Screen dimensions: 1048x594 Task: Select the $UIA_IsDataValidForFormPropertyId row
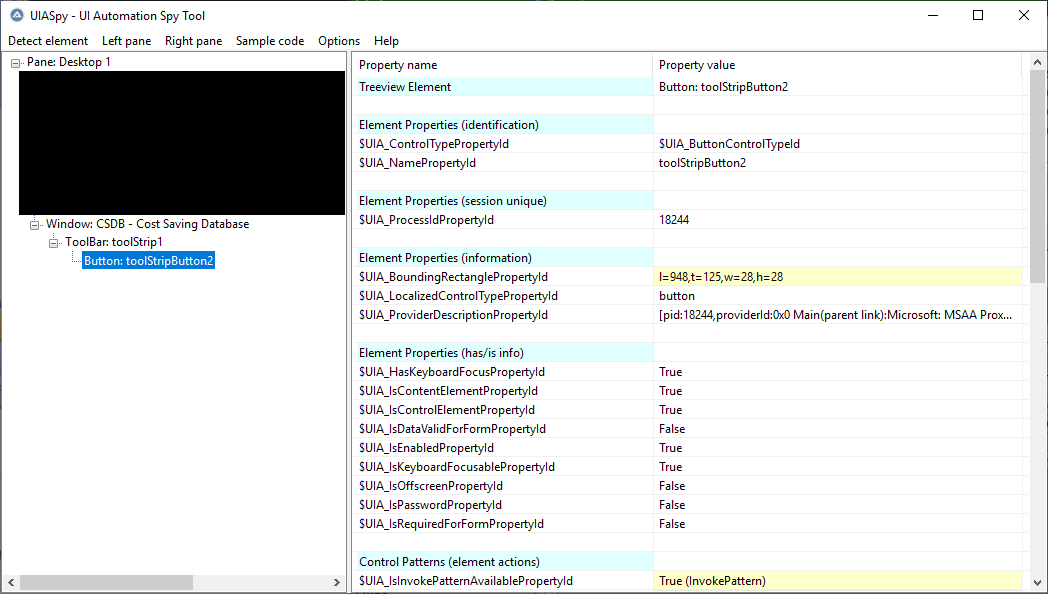[688, 429]
